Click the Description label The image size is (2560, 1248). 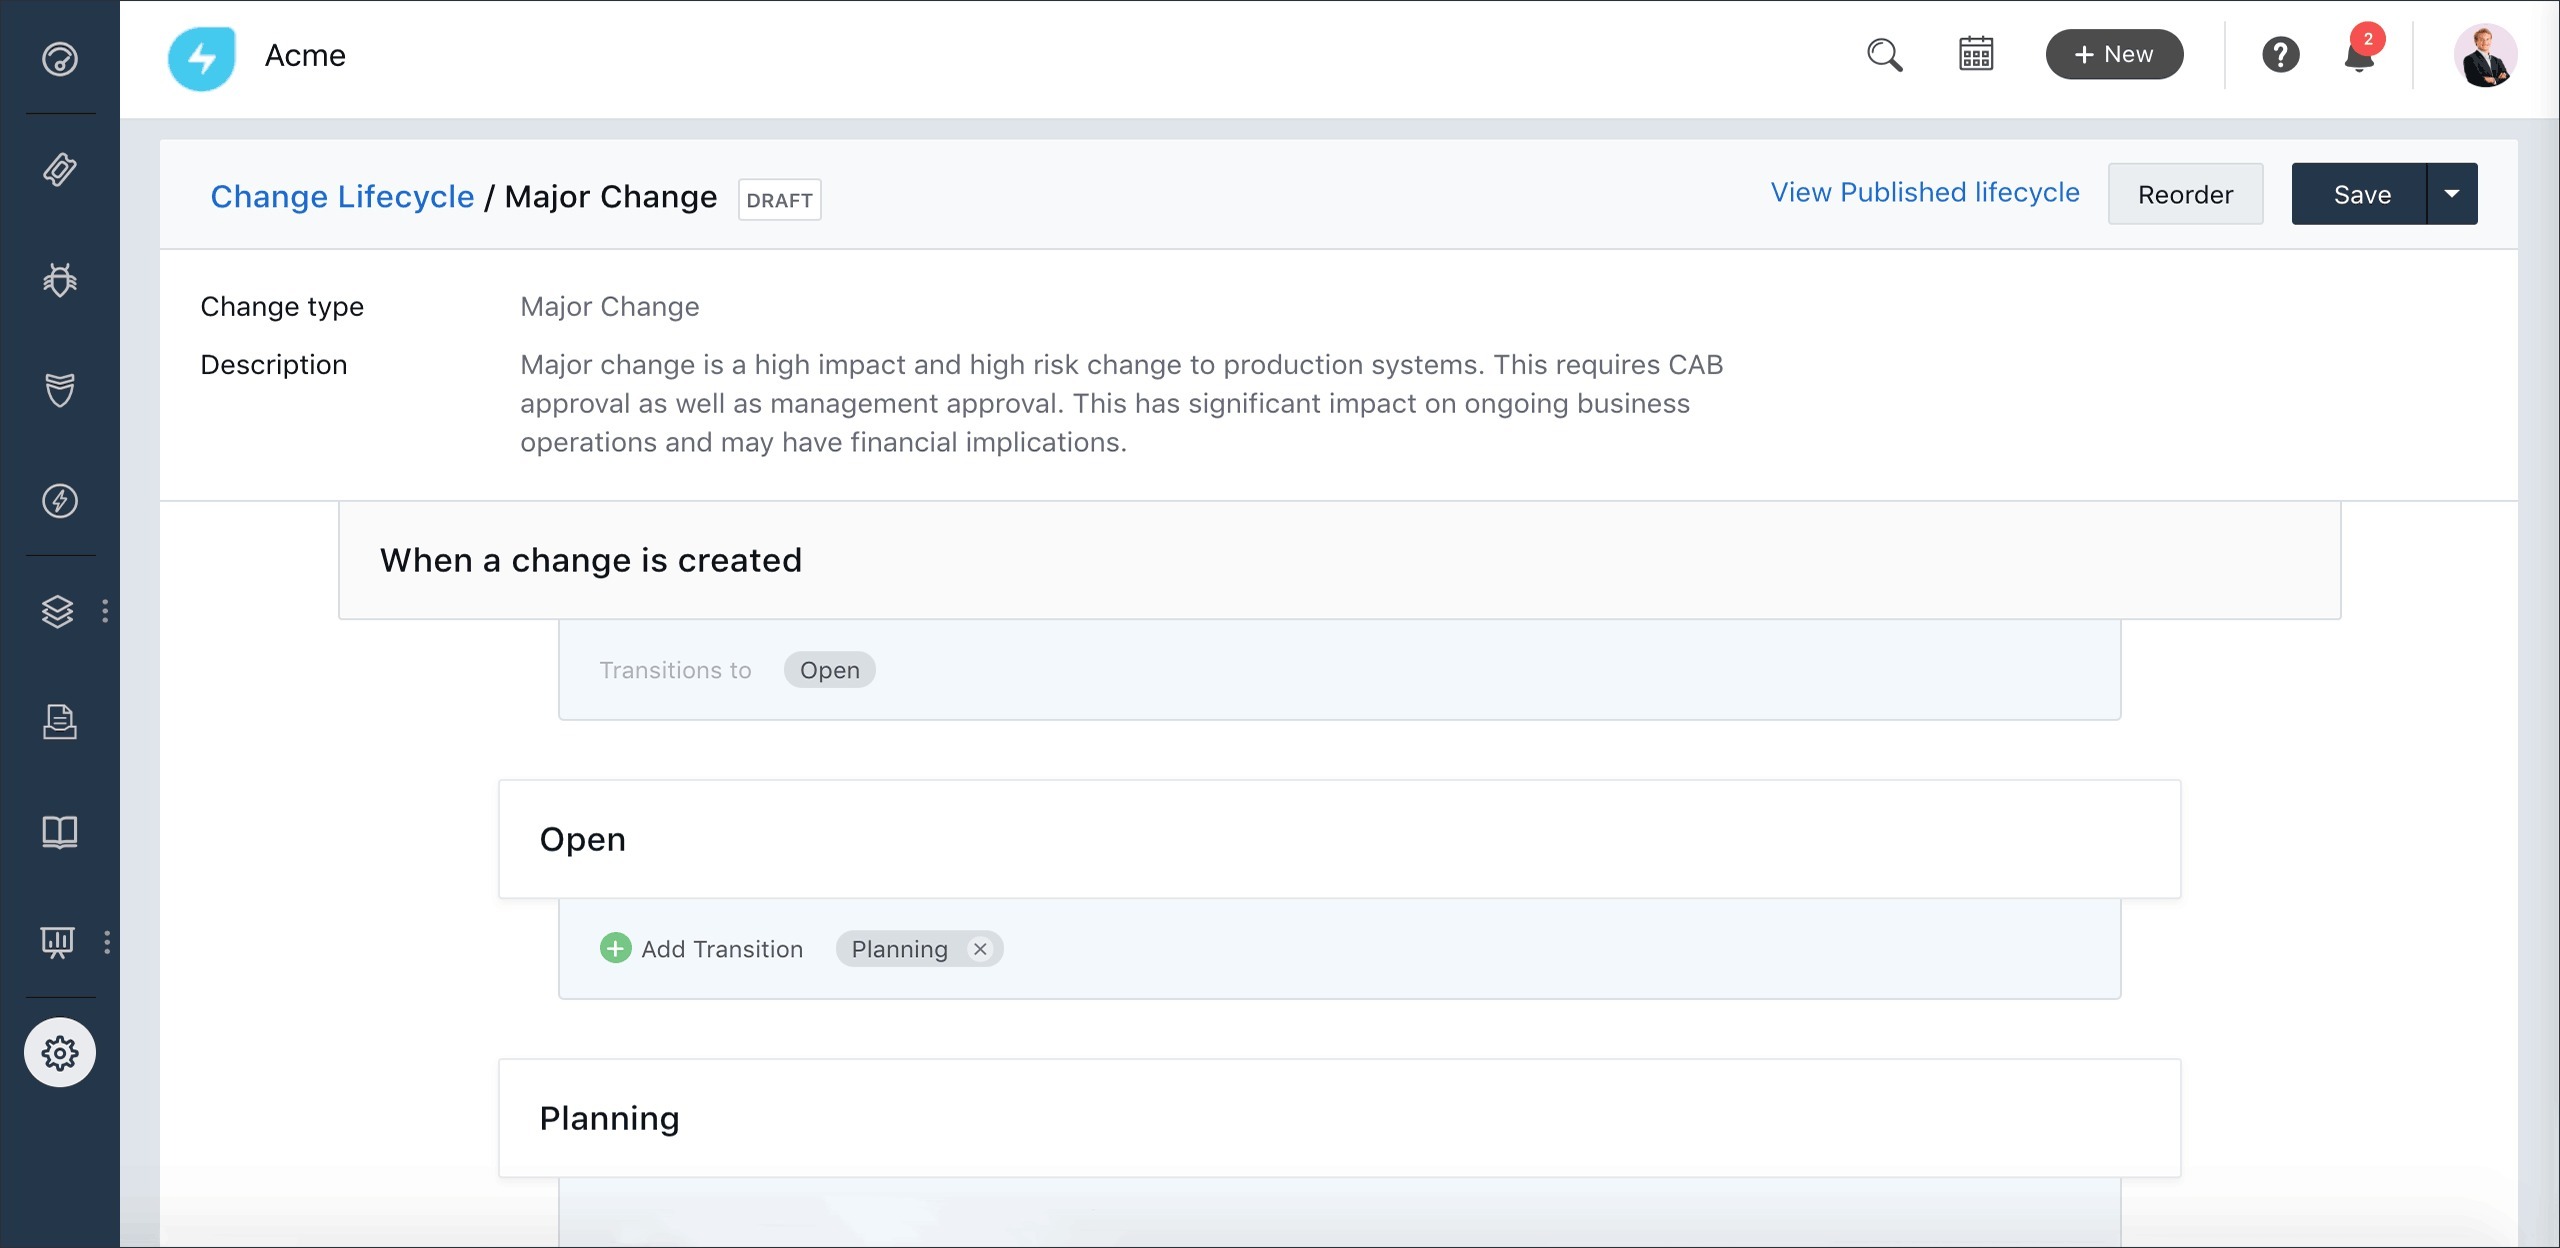point(274,364)
